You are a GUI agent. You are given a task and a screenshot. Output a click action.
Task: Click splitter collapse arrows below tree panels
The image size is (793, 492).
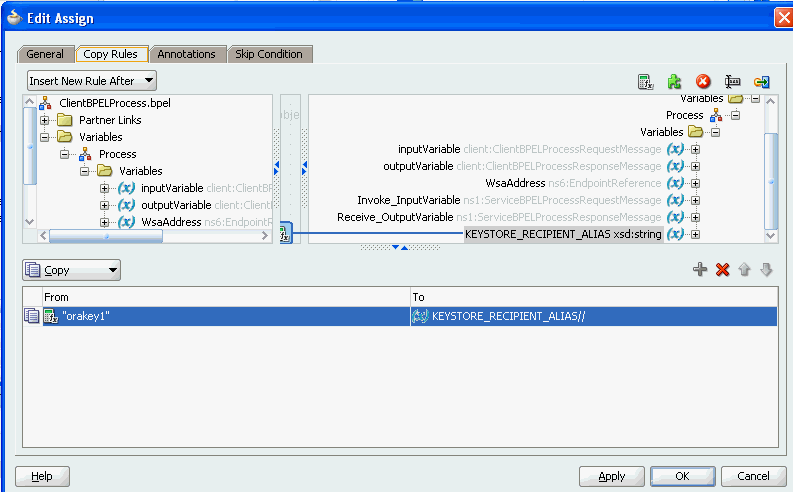point(400,248)
